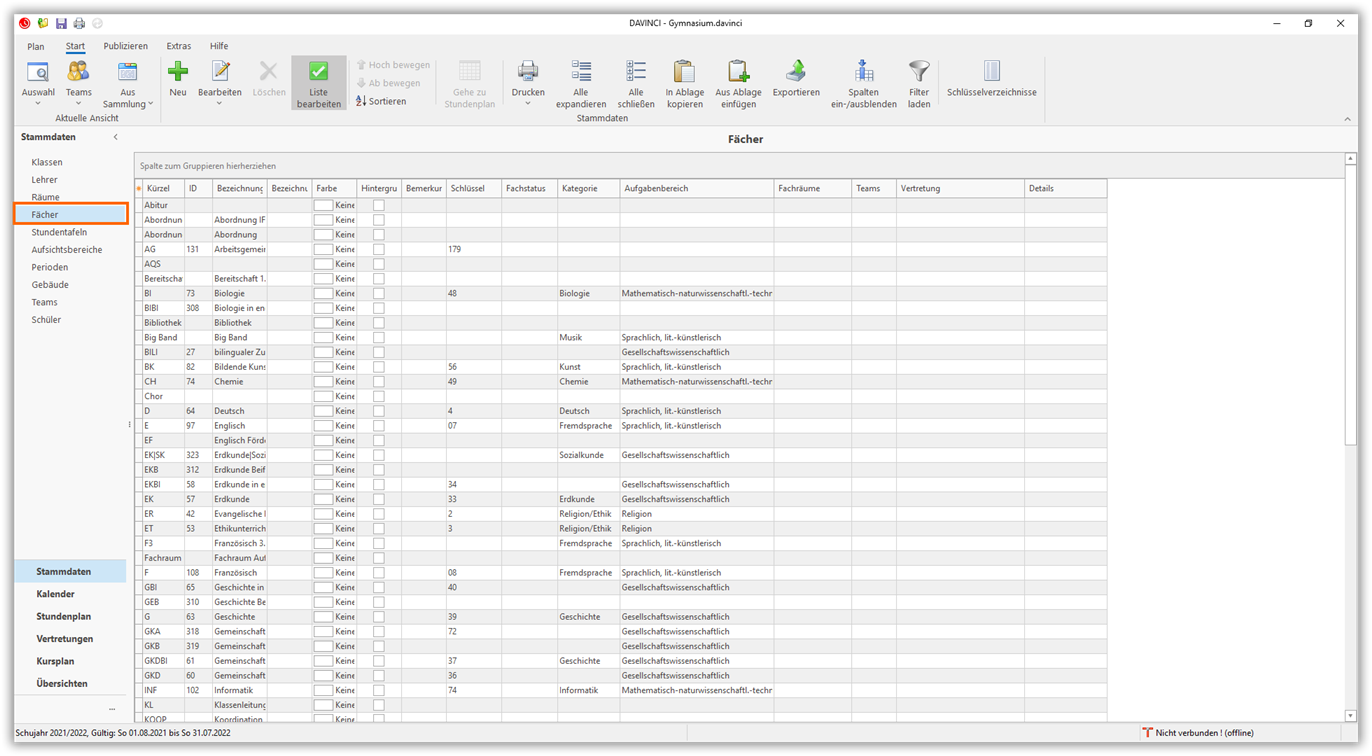Click Alle schließen icon

point(636,72)
